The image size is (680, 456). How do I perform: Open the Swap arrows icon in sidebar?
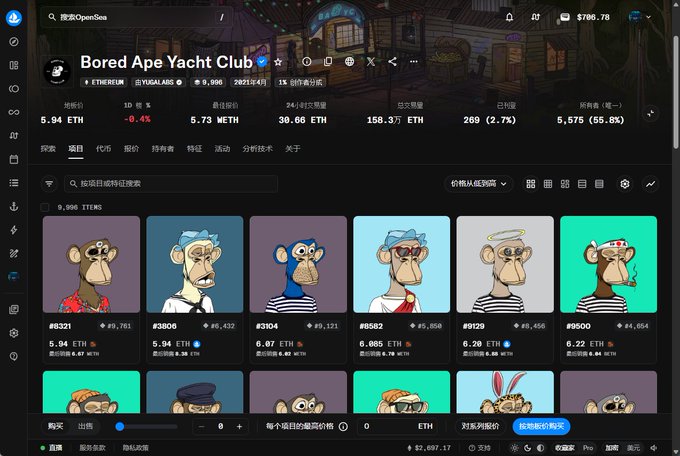[x=14, y=136]
